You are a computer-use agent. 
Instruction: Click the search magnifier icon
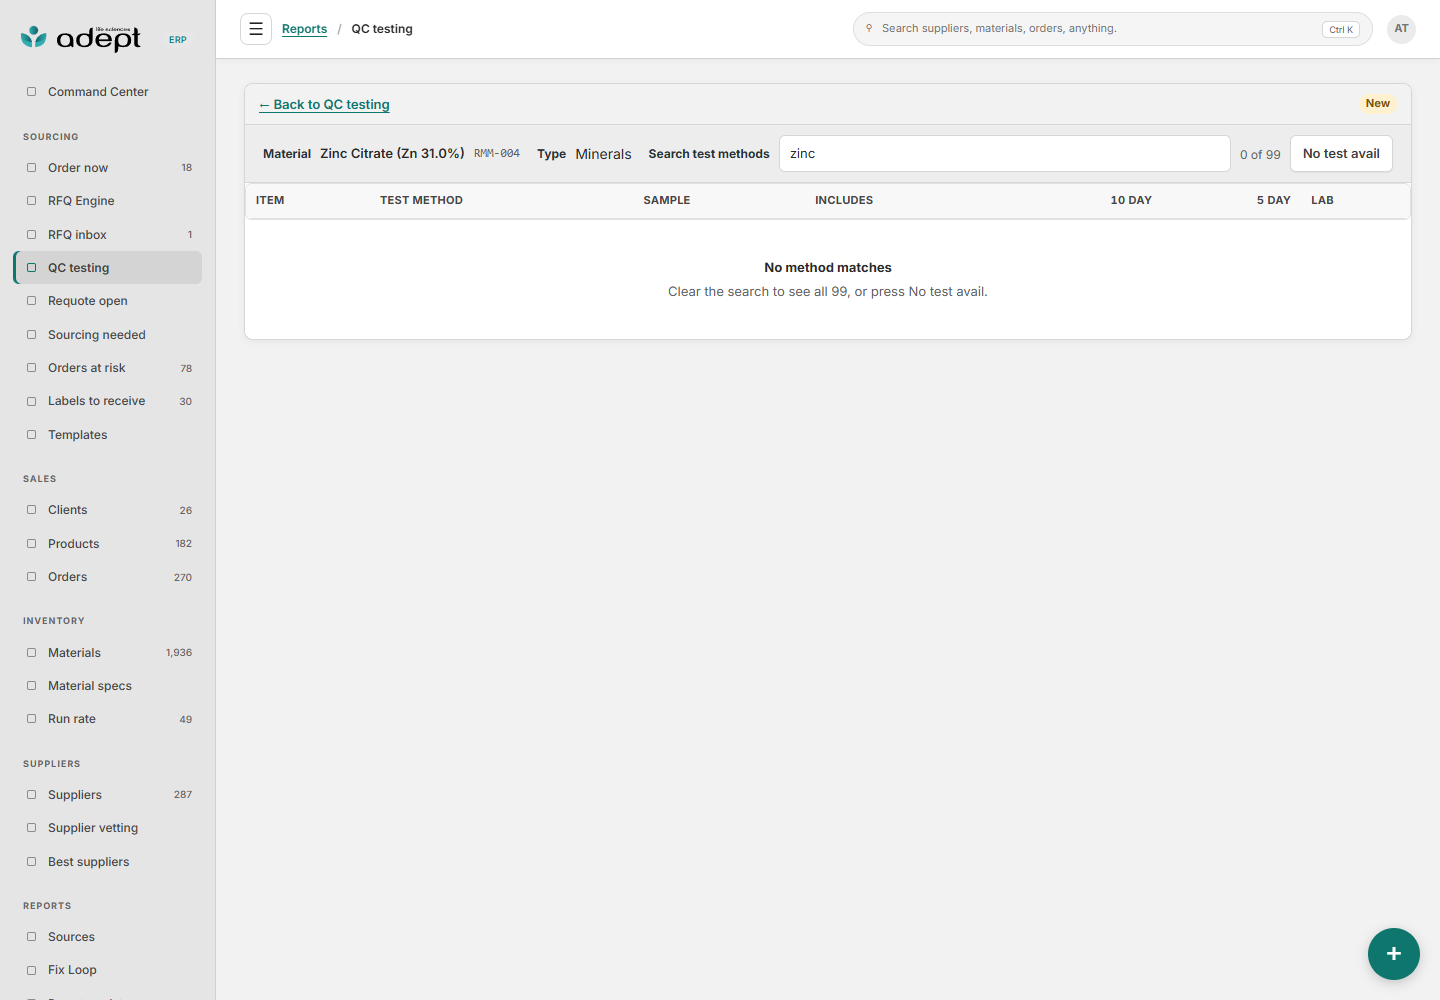(869, 28)
